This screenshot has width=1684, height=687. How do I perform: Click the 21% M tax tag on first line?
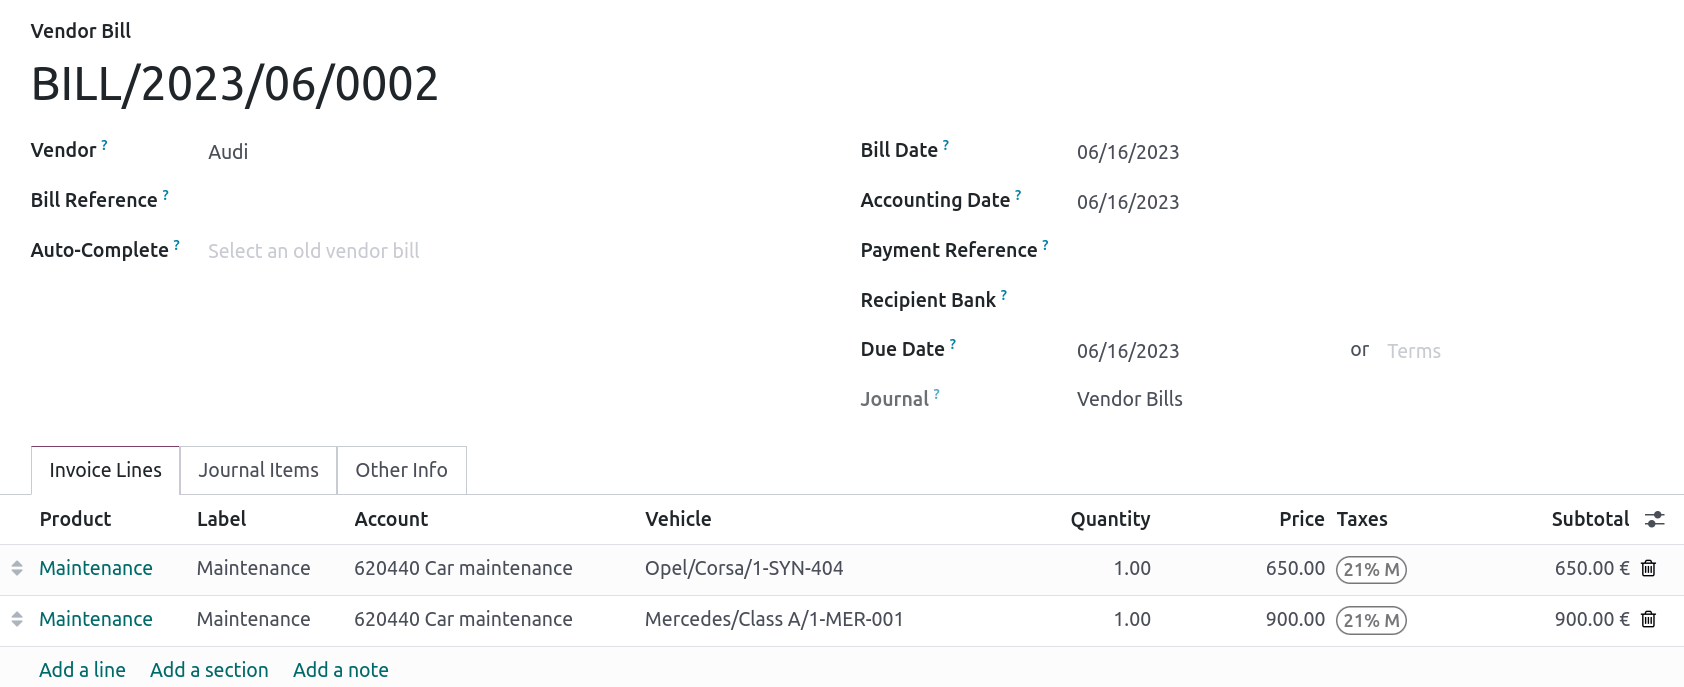(x=1371, y=569)
